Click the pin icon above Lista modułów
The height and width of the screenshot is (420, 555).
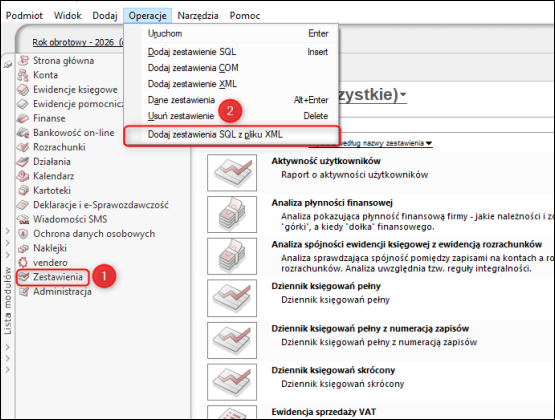point(8,64)
